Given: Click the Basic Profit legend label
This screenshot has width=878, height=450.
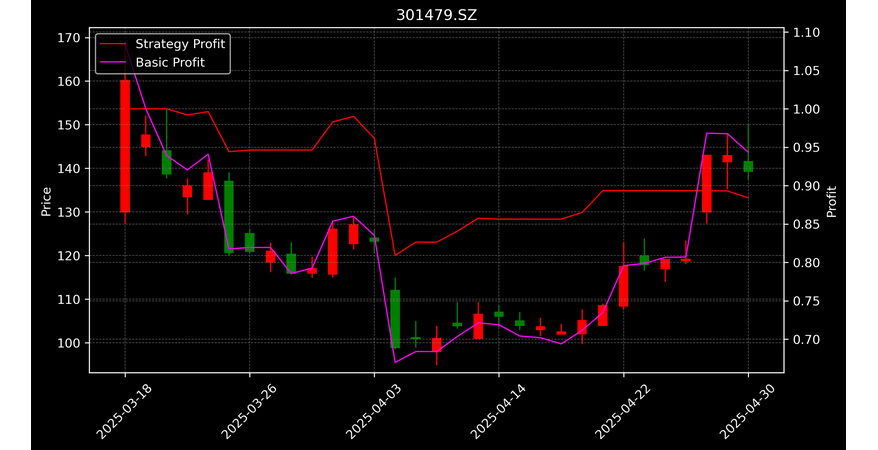Looking at the screenshot, I should [170, 62].
